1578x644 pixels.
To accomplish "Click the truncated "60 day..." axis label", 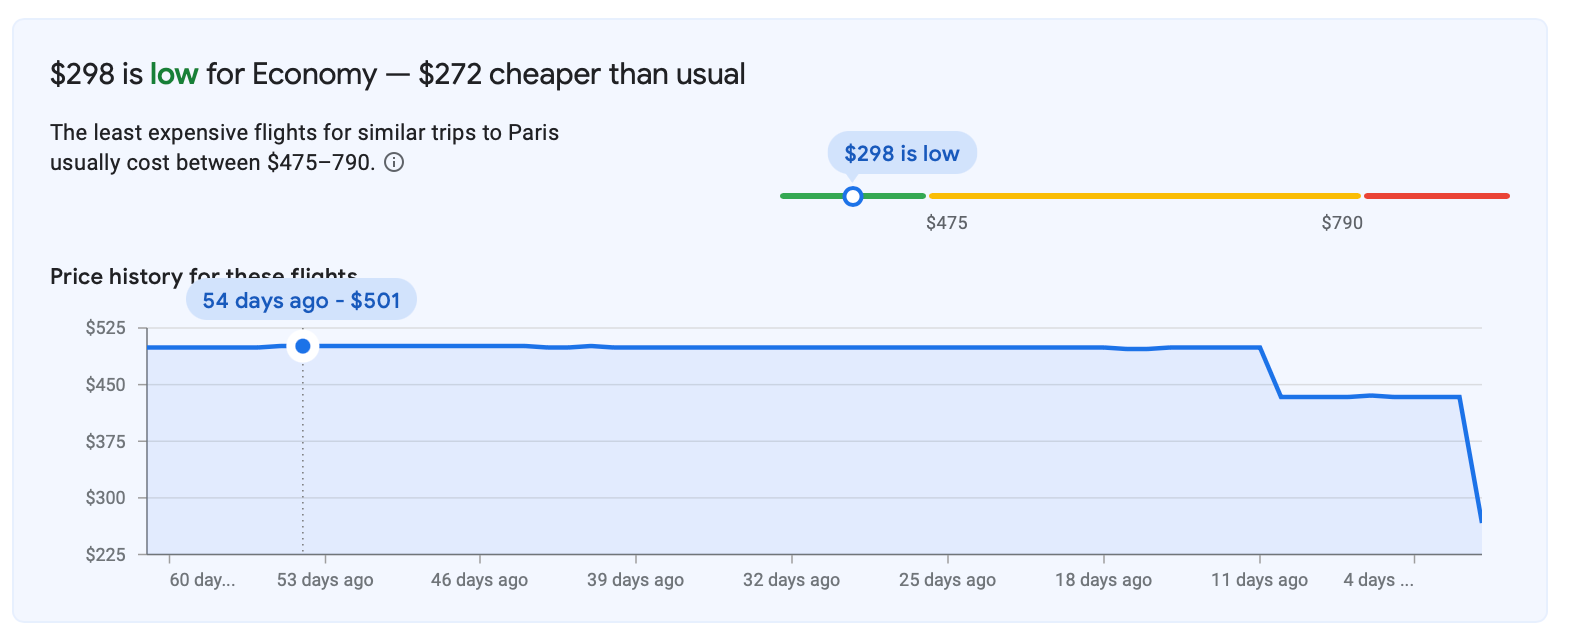I will pyautogui.click(x=202, y=580).
